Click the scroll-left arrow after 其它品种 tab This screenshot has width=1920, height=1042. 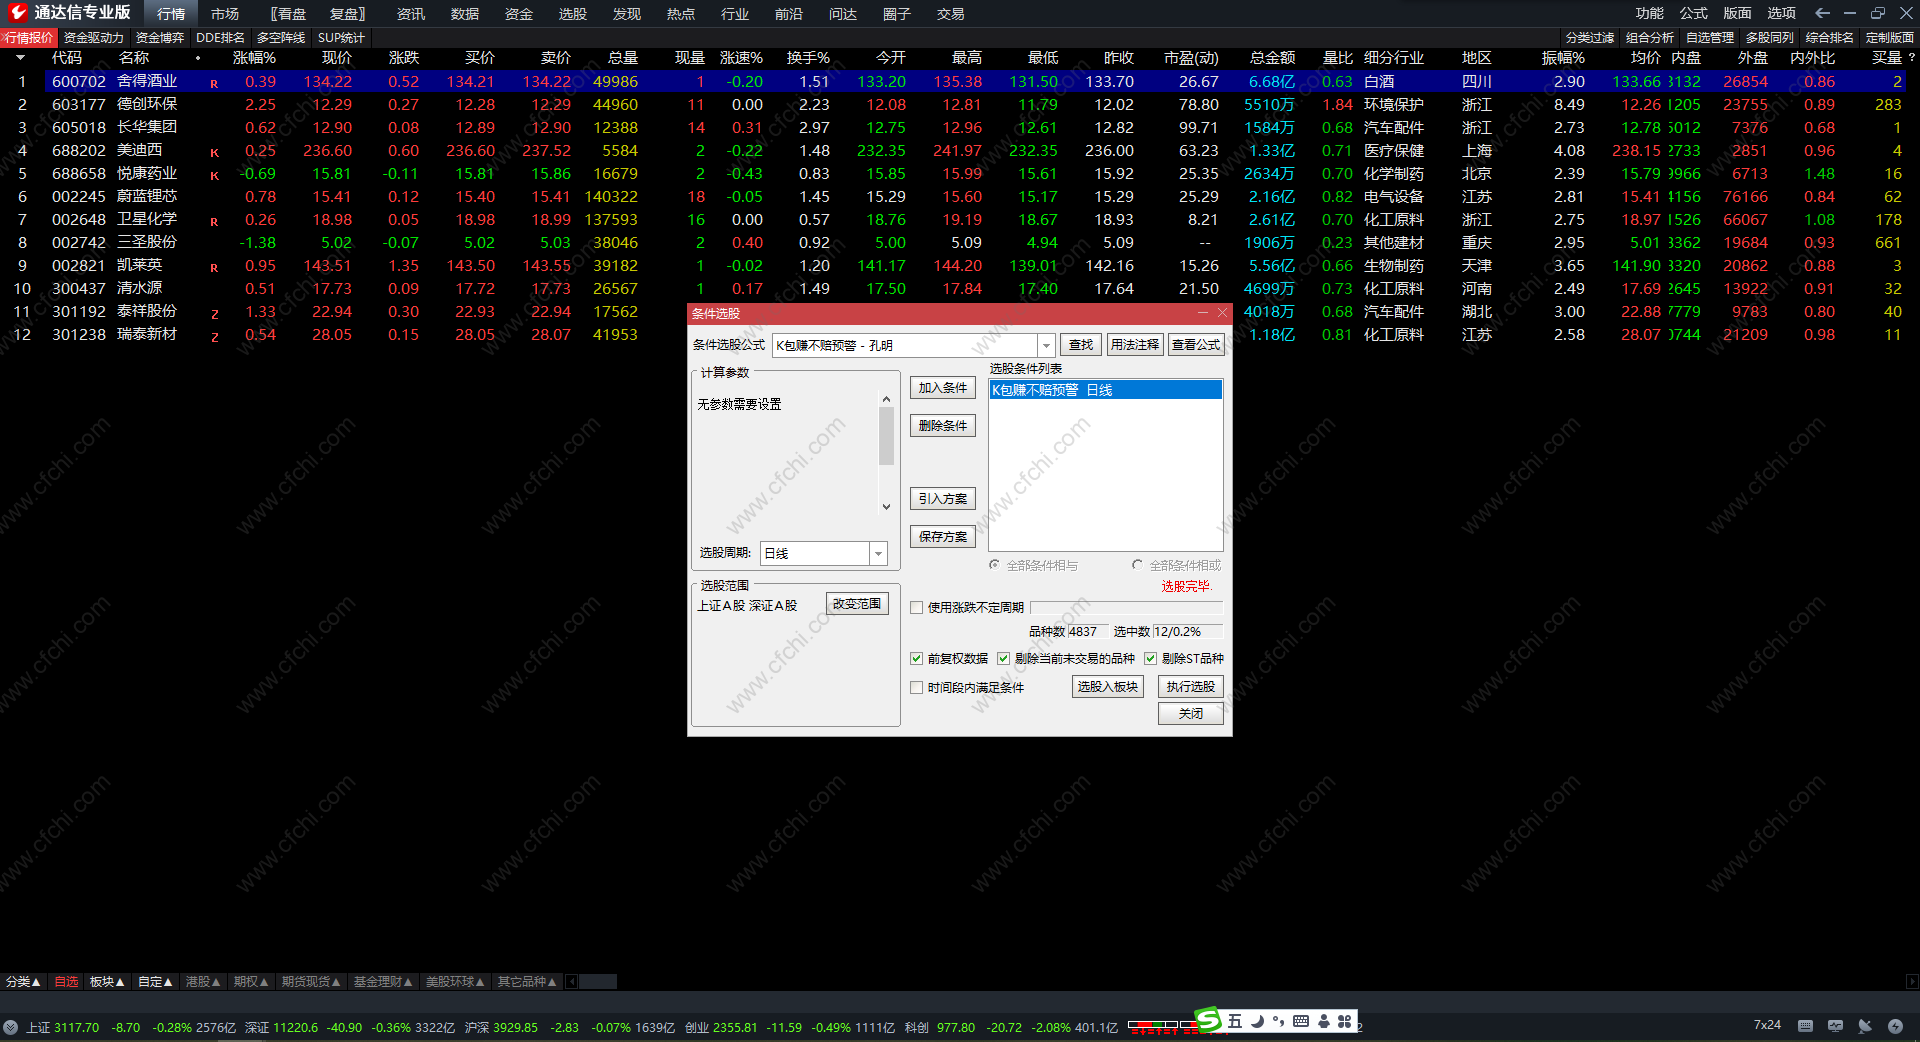tap(571, 982)
